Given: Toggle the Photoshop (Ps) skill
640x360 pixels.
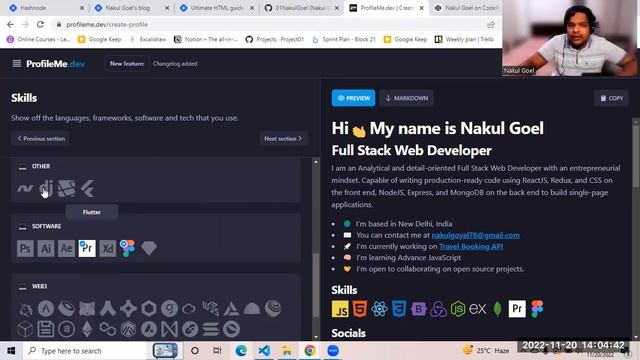Looking at the screenshot, I should pyautogui.click(x=25, y=248).
